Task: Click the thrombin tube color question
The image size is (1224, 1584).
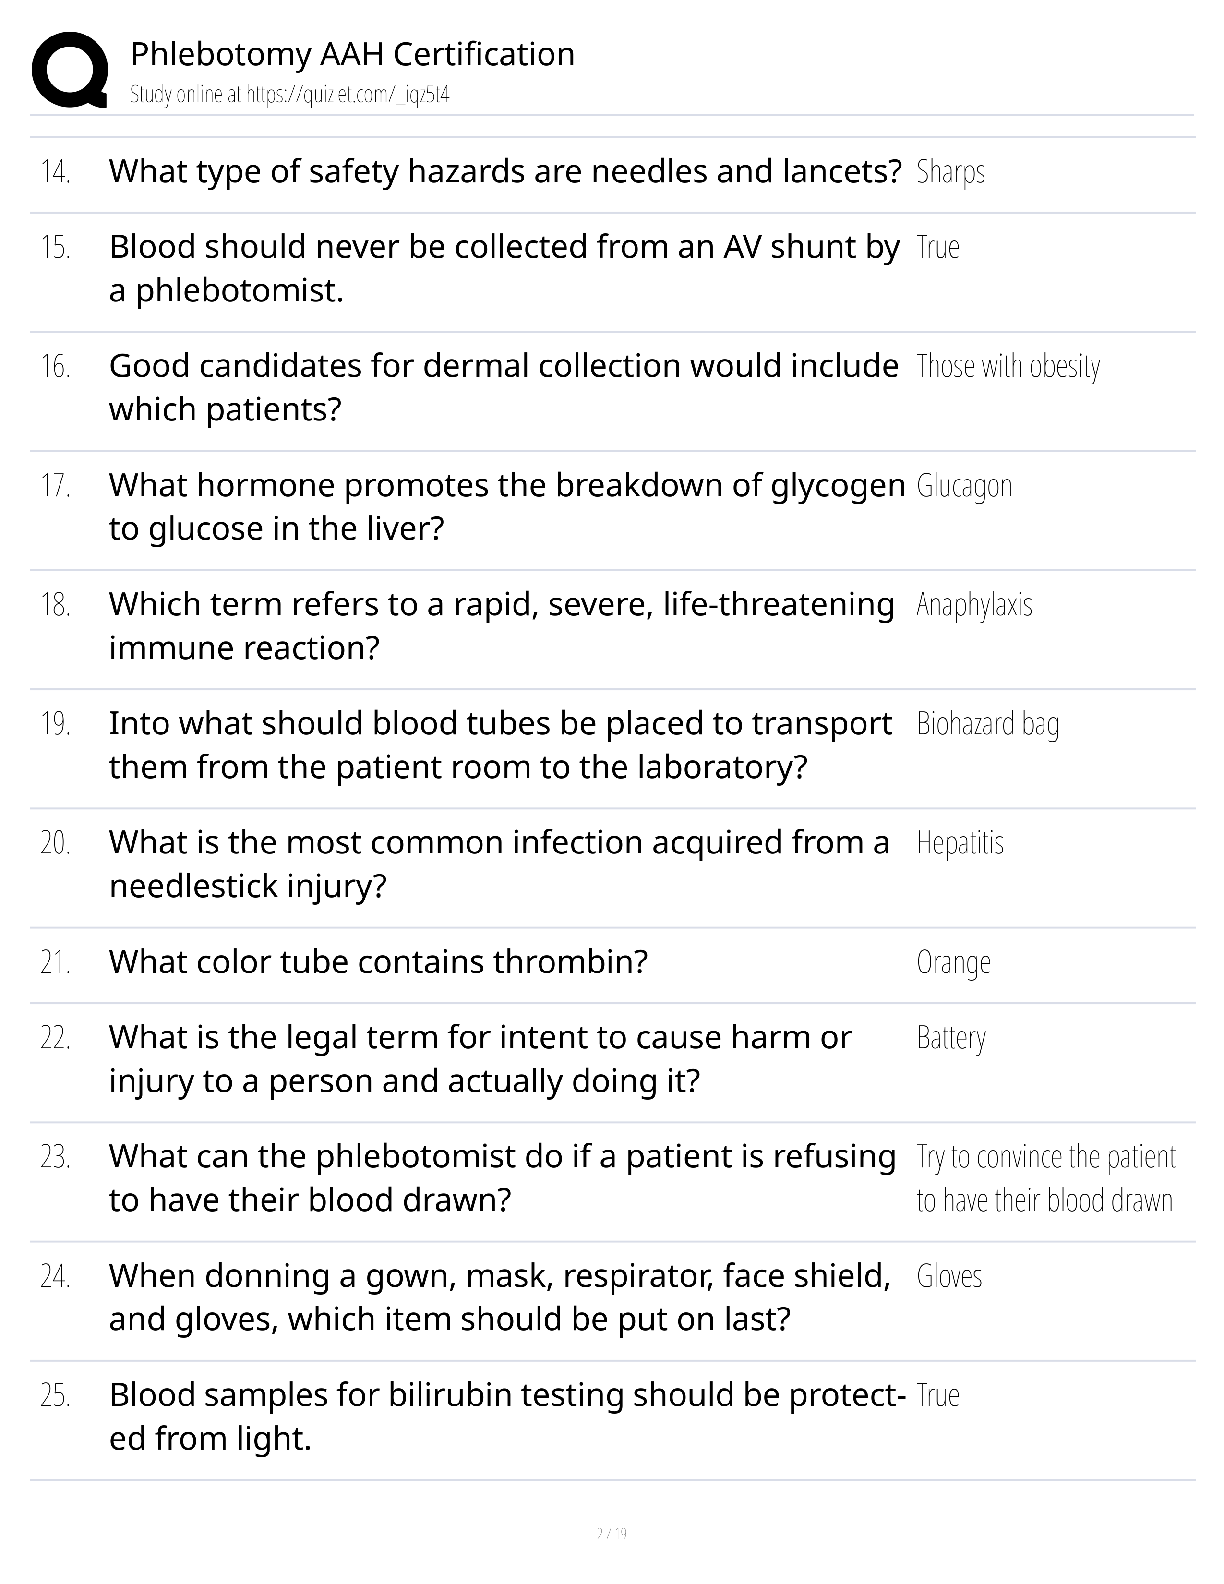Action: coord(379,961)
